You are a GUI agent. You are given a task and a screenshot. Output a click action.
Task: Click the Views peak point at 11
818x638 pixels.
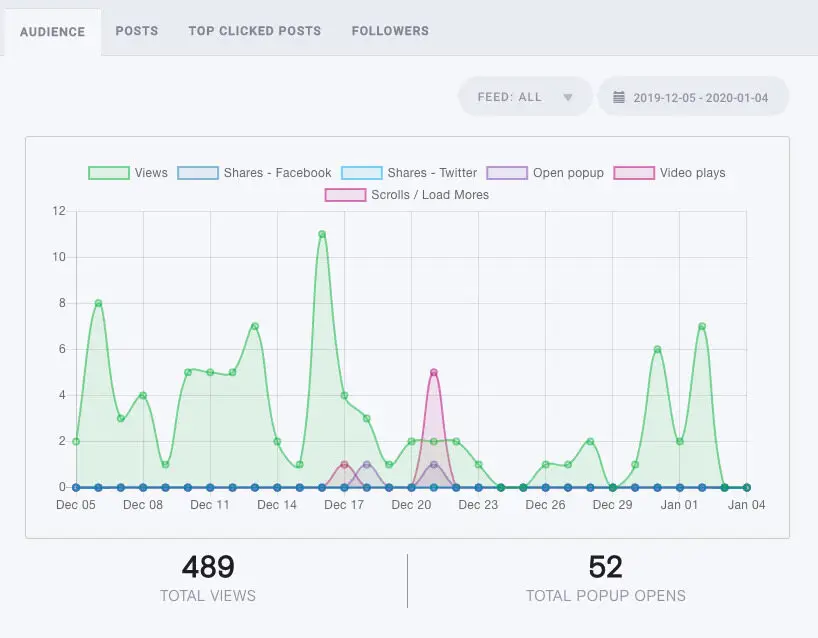click(x=322, y=234)
